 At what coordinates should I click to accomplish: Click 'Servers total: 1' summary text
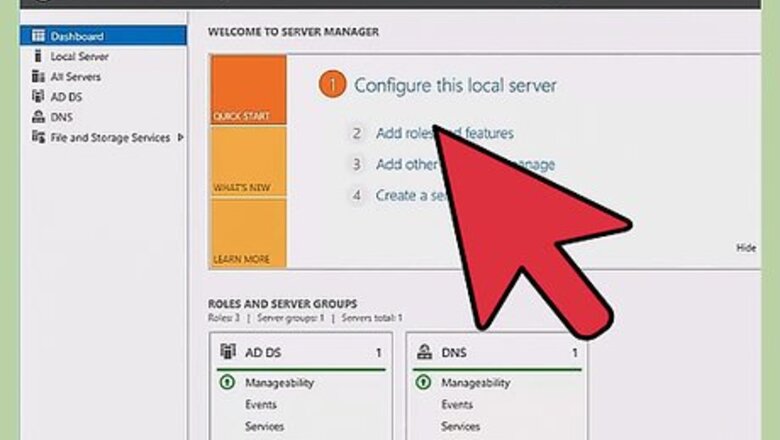(372, 318)
